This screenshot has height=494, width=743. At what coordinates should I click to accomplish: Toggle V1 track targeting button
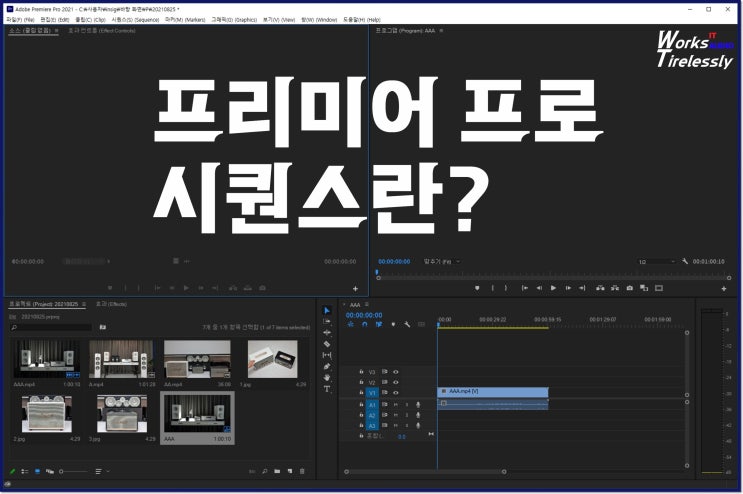[372, 393]
